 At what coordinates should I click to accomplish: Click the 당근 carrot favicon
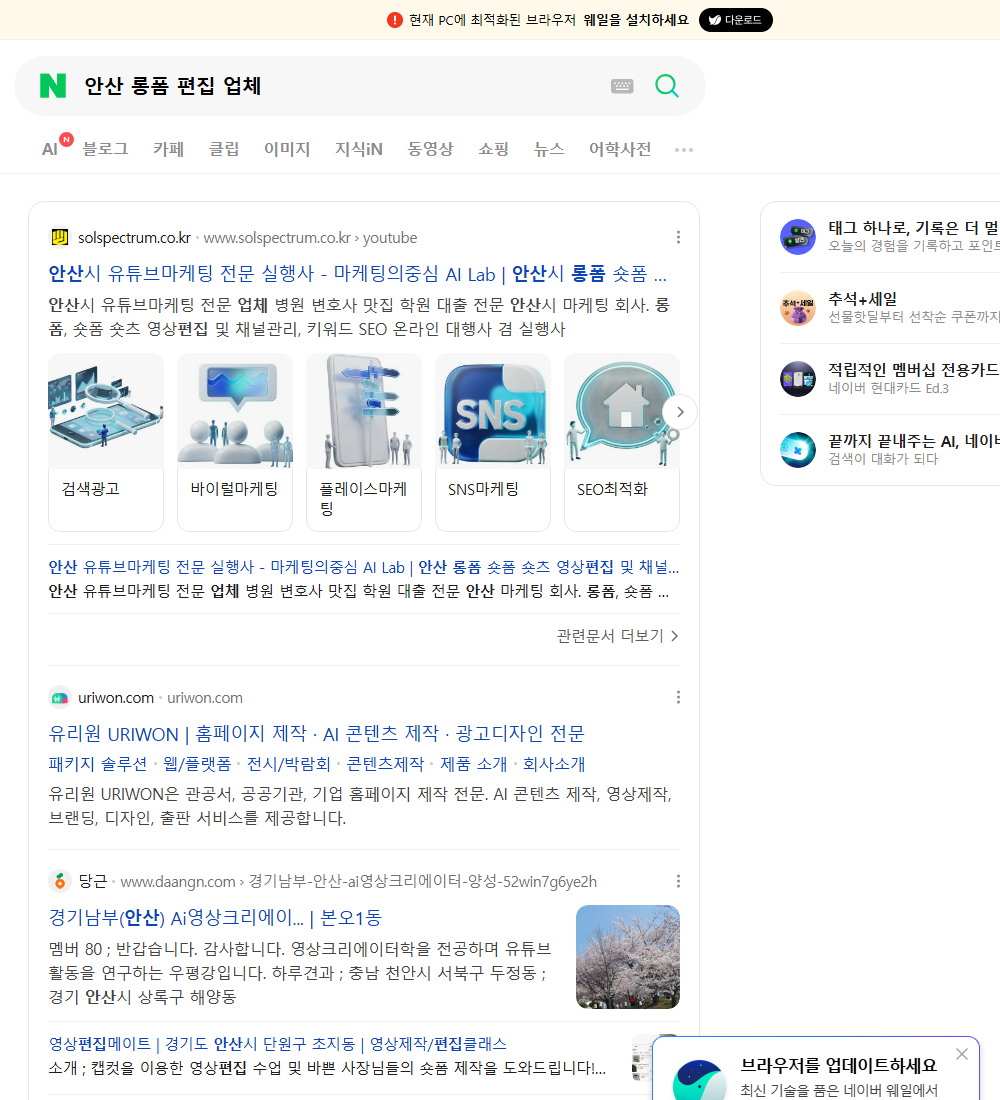pos(60,881)
